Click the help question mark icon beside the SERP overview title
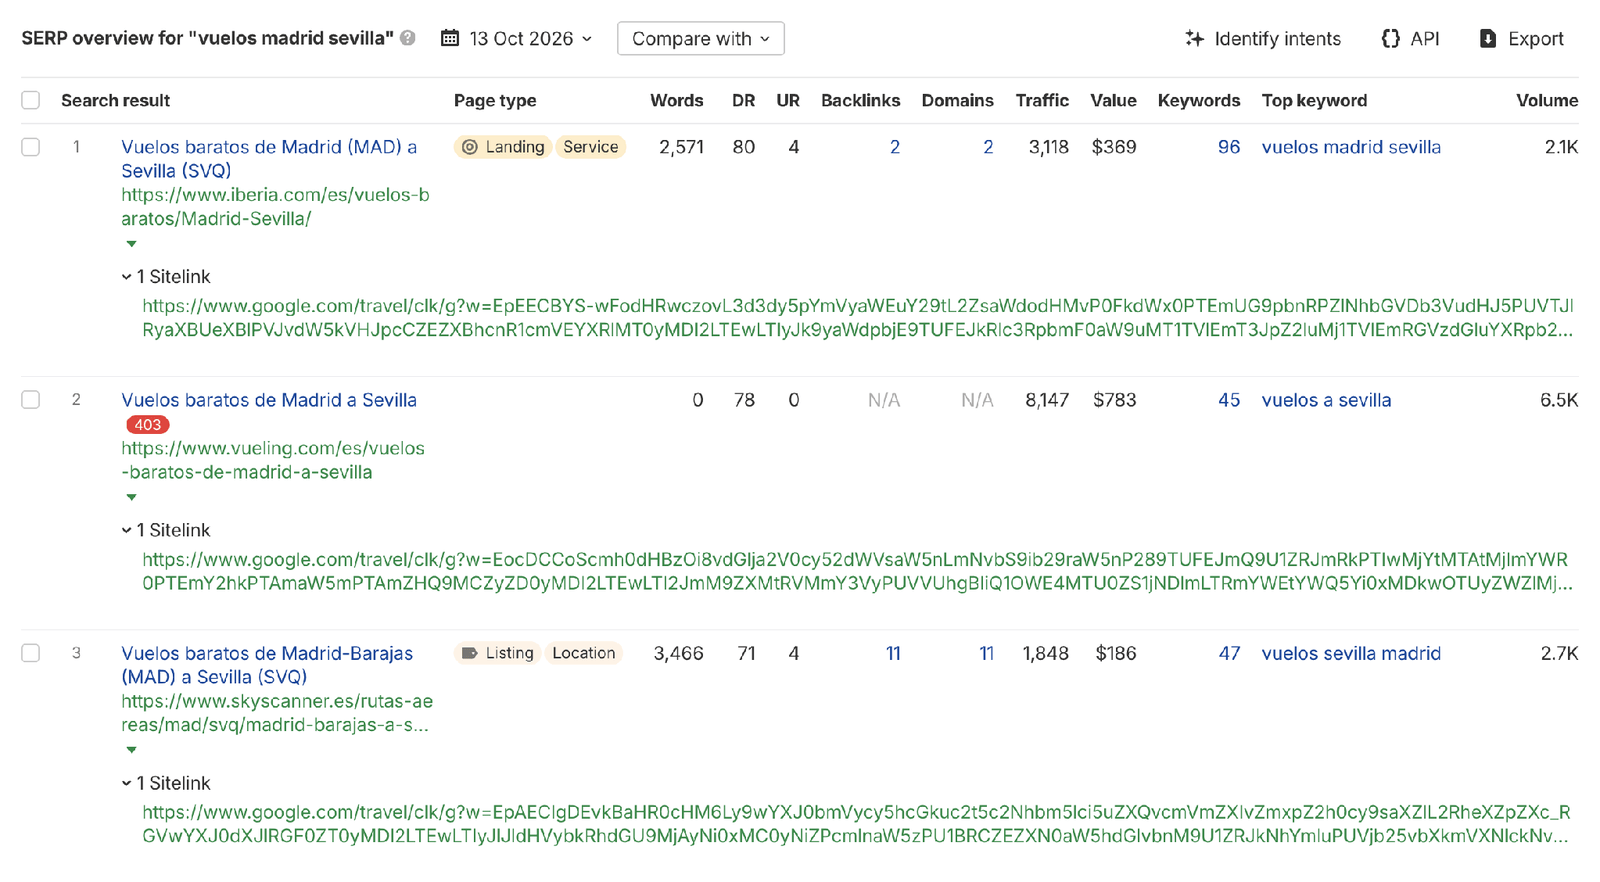 tap(408, 38)
